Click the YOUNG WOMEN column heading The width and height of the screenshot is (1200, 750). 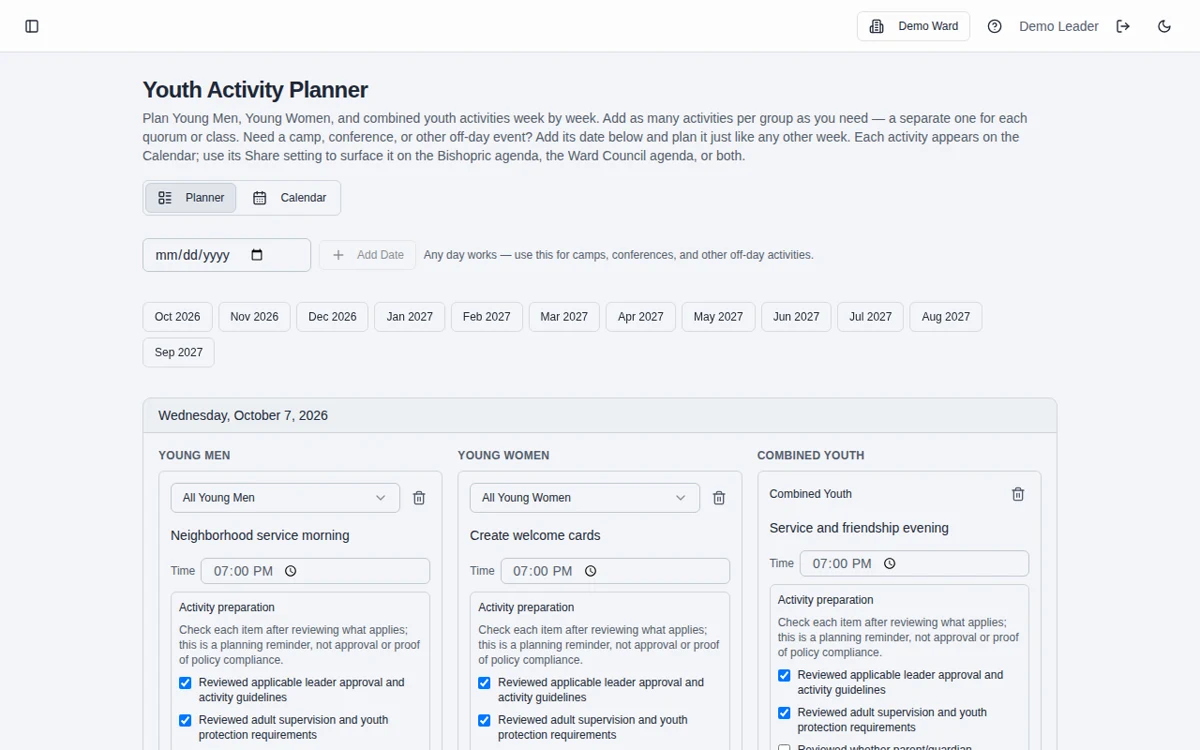(x=503, y=455)
